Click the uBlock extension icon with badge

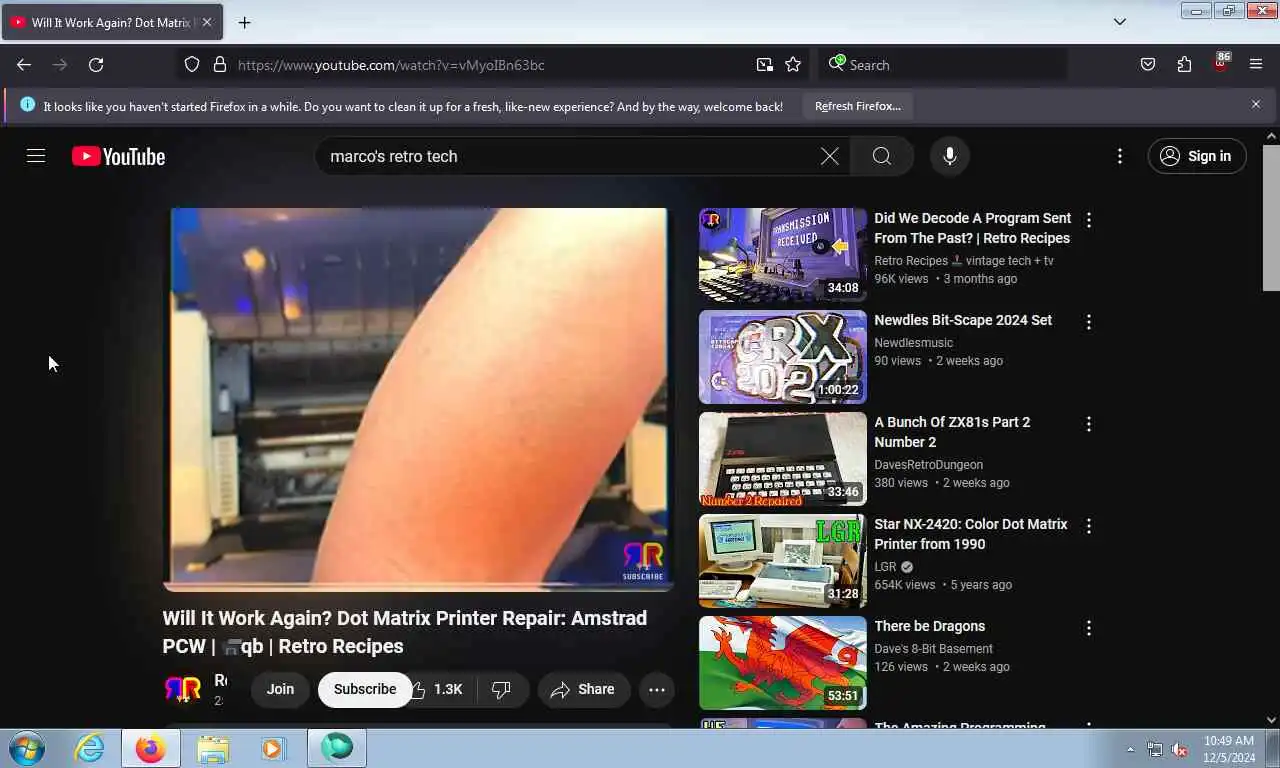(x=1220, y=63)
